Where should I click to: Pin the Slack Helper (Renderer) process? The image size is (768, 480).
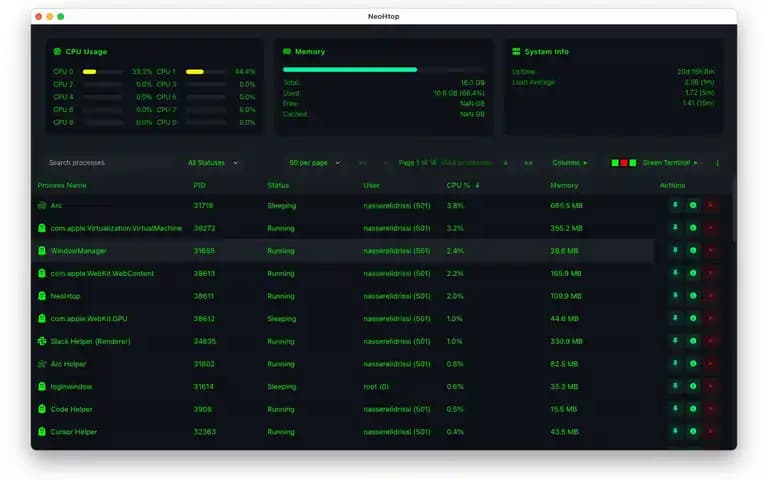[x=675, y=341]
